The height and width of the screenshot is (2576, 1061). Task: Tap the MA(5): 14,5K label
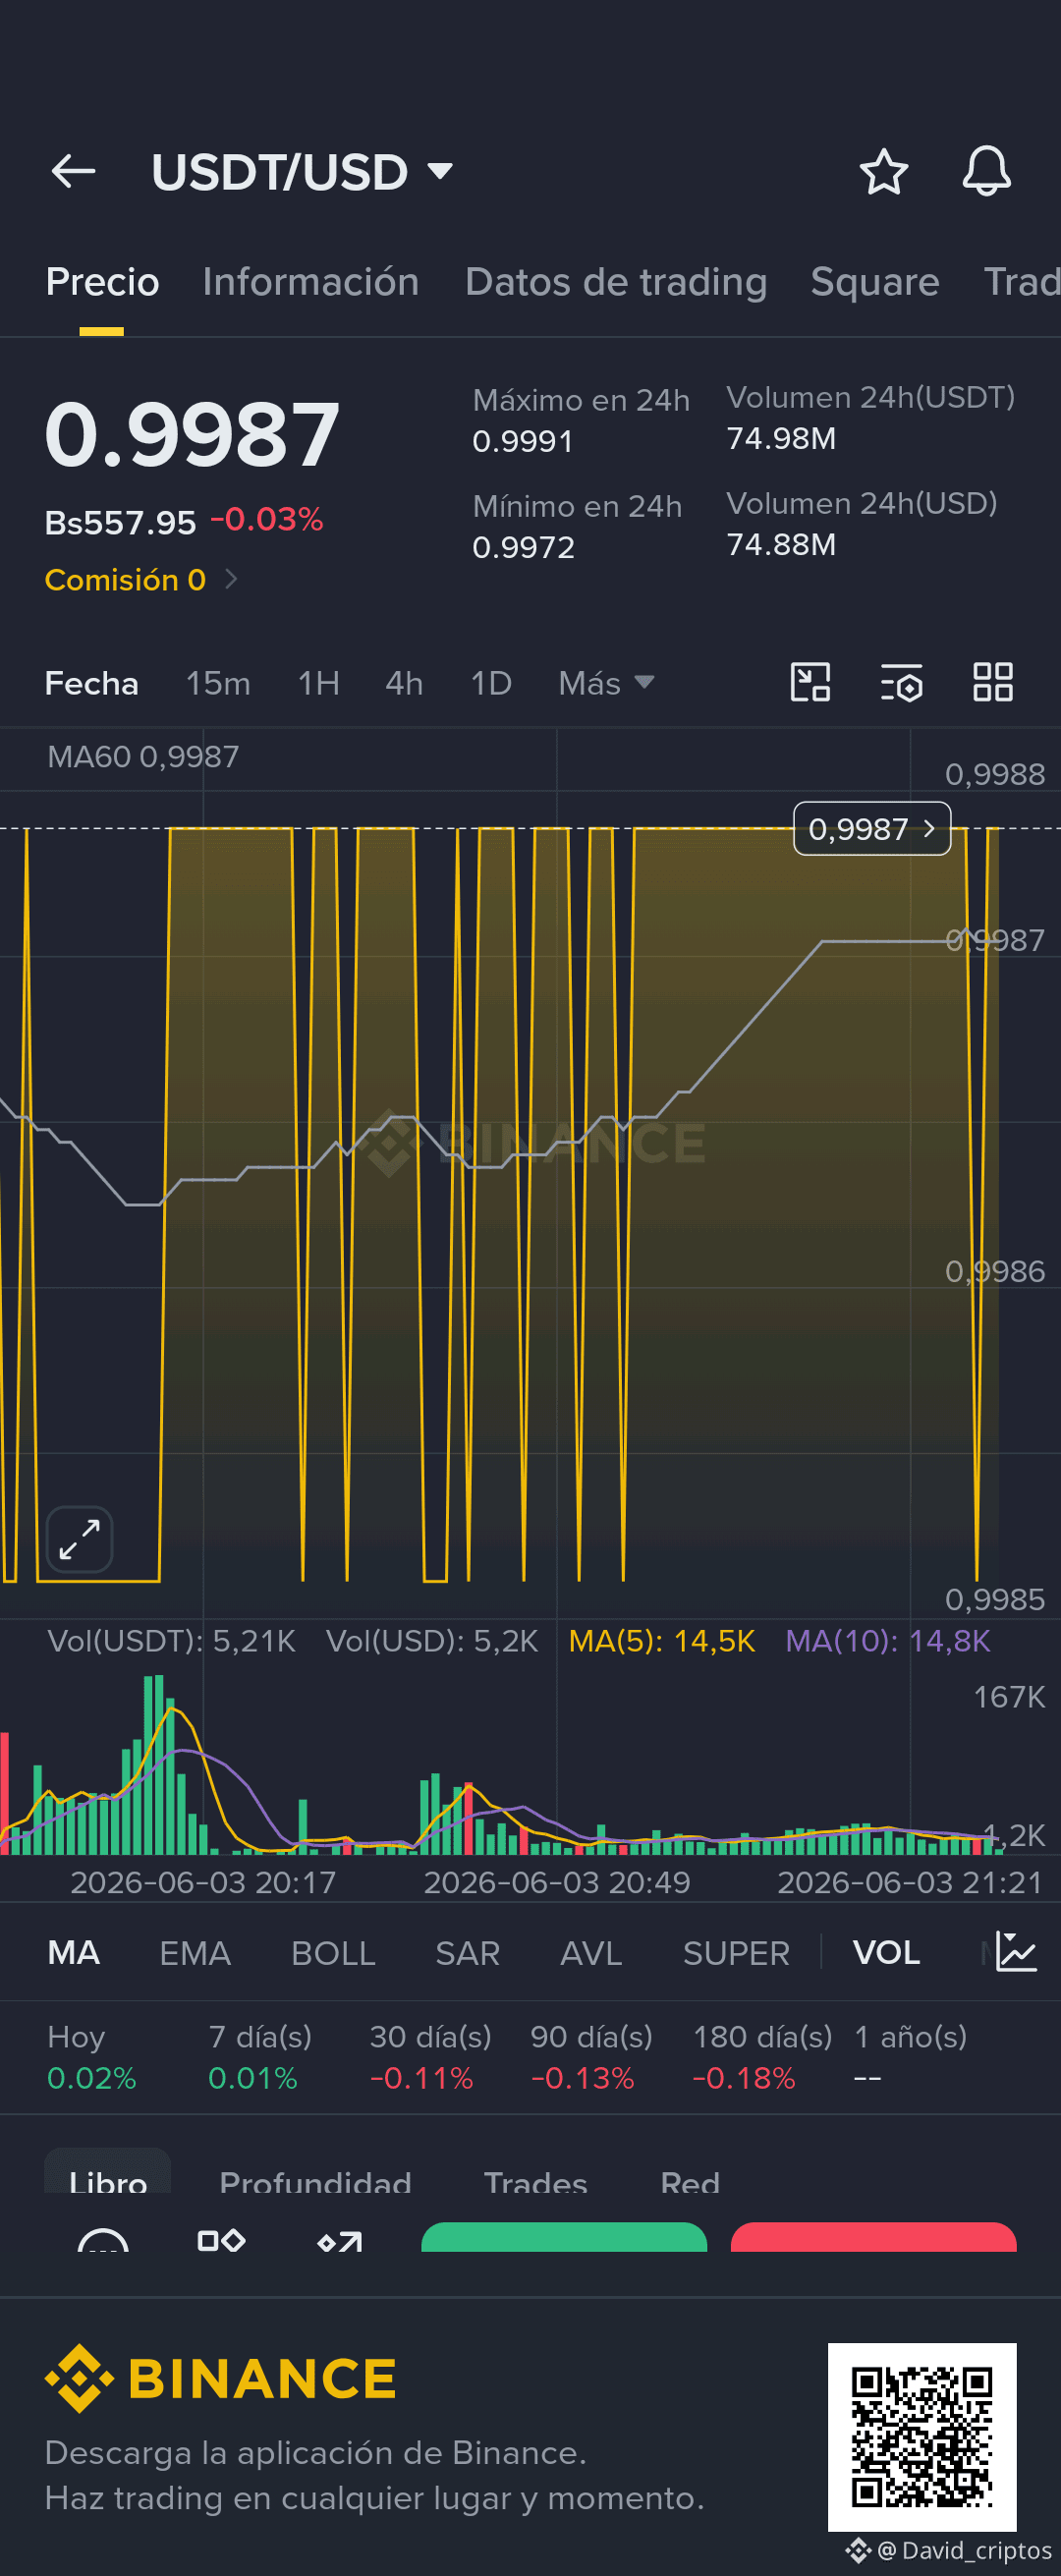661,1641
